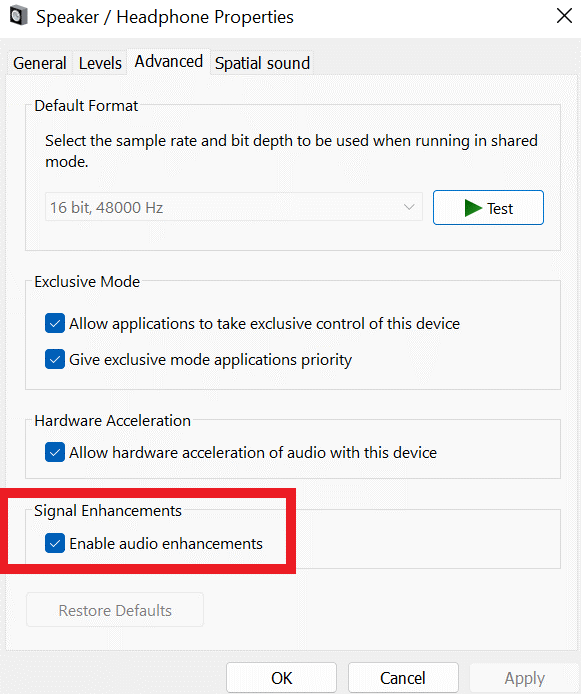Open the 16 bit, 48000 Hz combo box

pyautogui.click(x=234, y=207)
